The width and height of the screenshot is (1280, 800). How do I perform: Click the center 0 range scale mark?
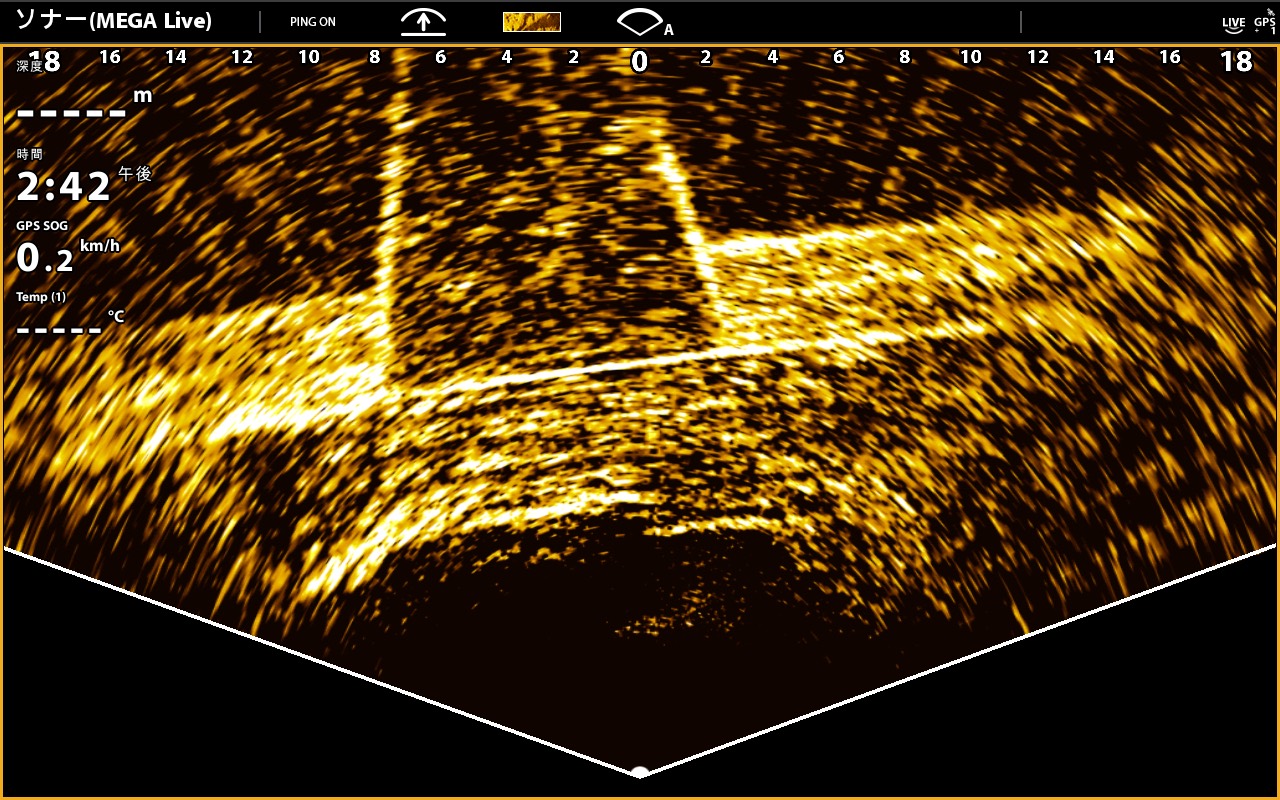coord(639,62)
